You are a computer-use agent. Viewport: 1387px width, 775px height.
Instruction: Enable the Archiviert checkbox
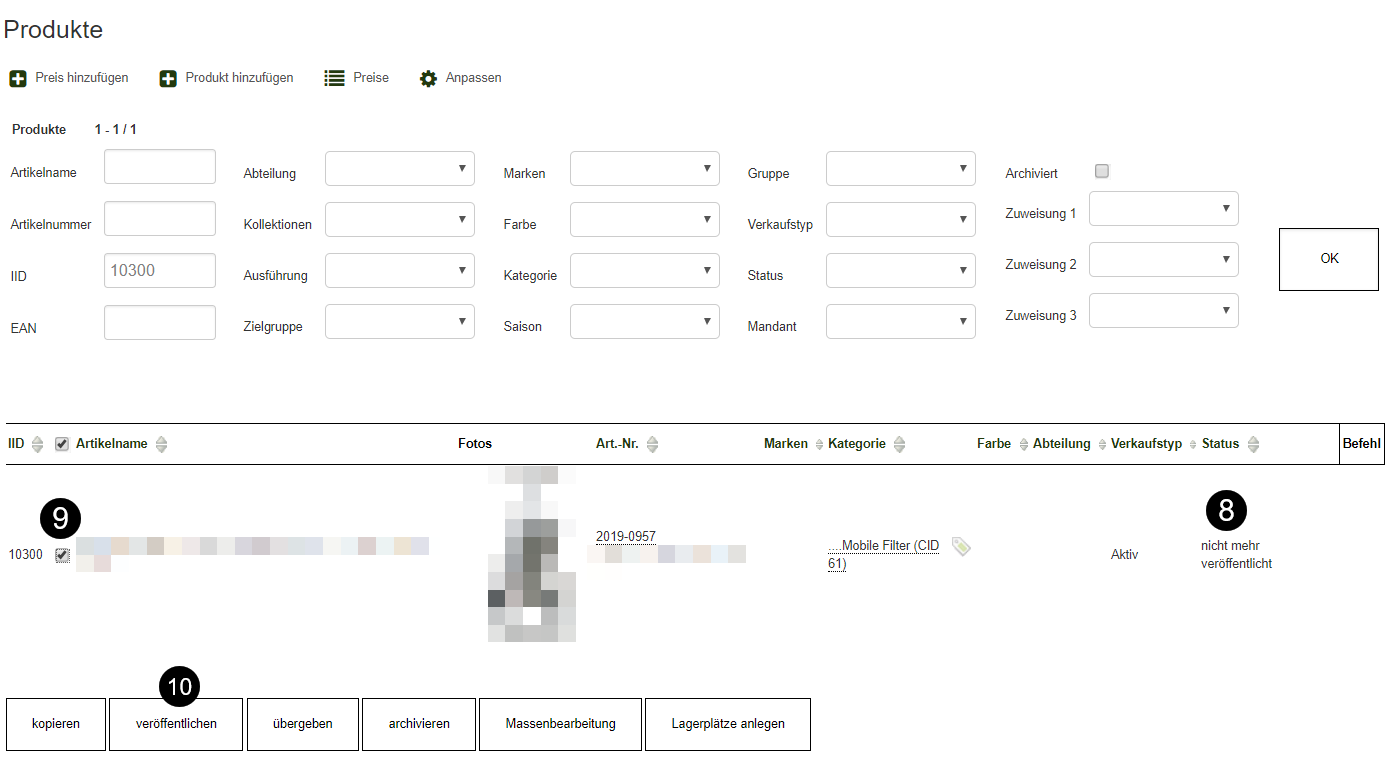pyautogui.click(x=1102, y=171)
